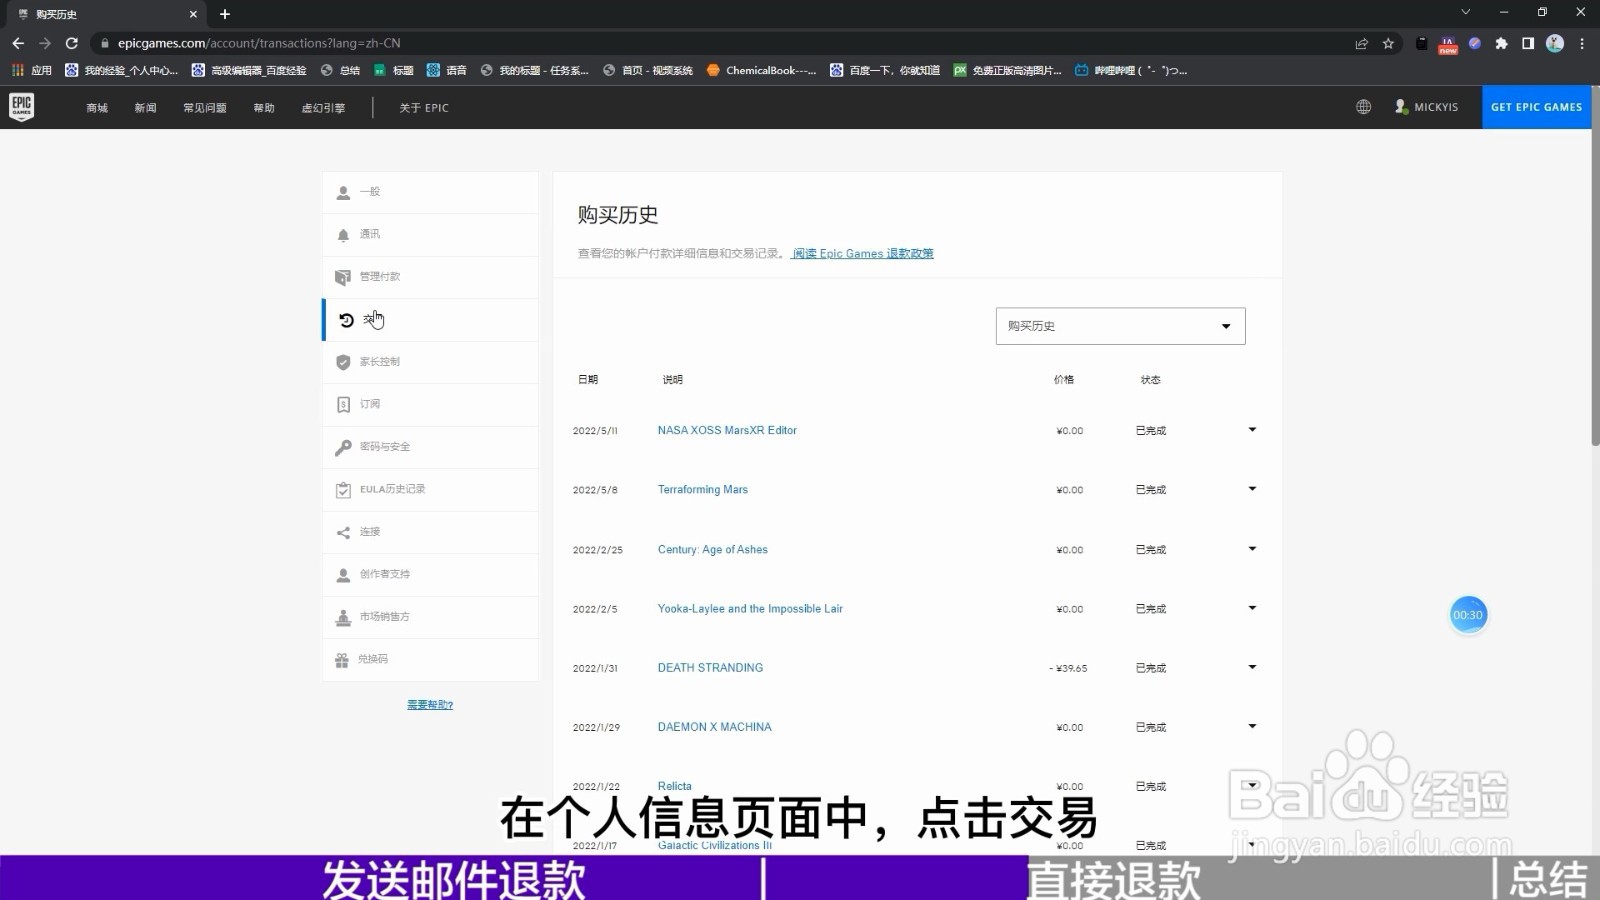Open the 购买历史 filter dropdown
Image resolution: width=1600 pixels, height=900 pixels.
(1120, 326)
